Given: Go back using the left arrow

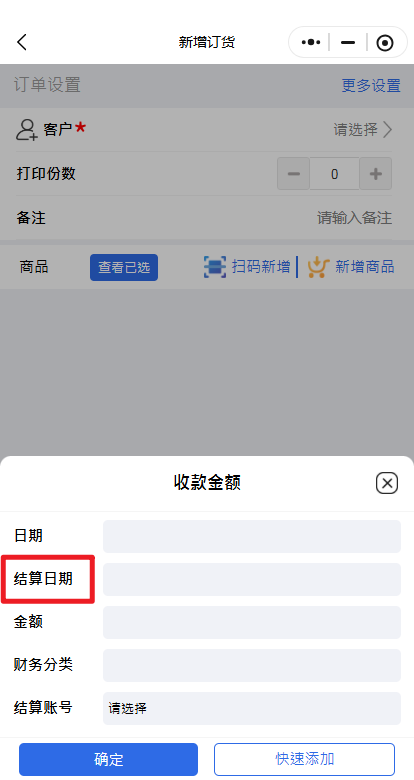Looking at the screenshot, I should (22, 42).
